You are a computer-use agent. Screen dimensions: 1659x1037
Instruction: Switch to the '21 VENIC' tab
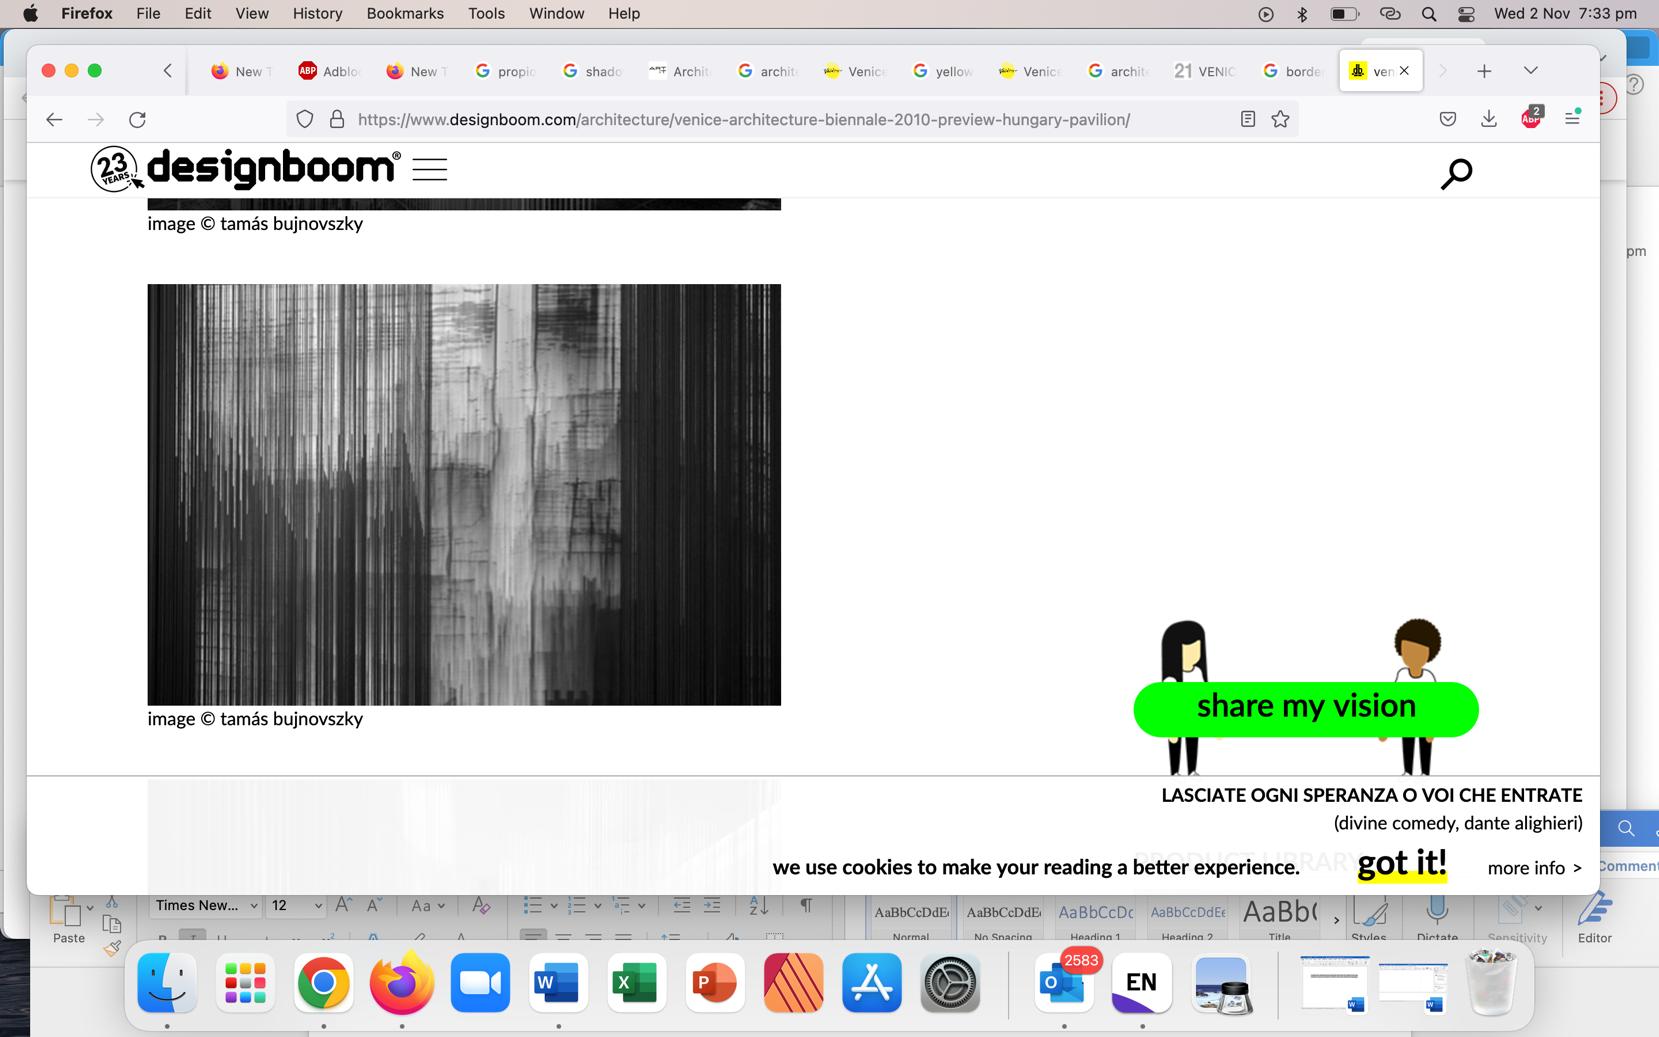1205,71
